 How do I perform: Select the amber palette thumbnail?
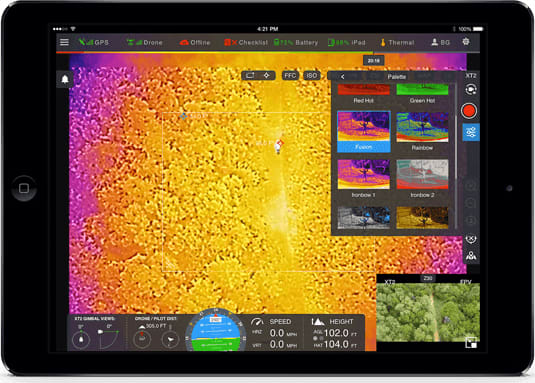coord(422,218)
